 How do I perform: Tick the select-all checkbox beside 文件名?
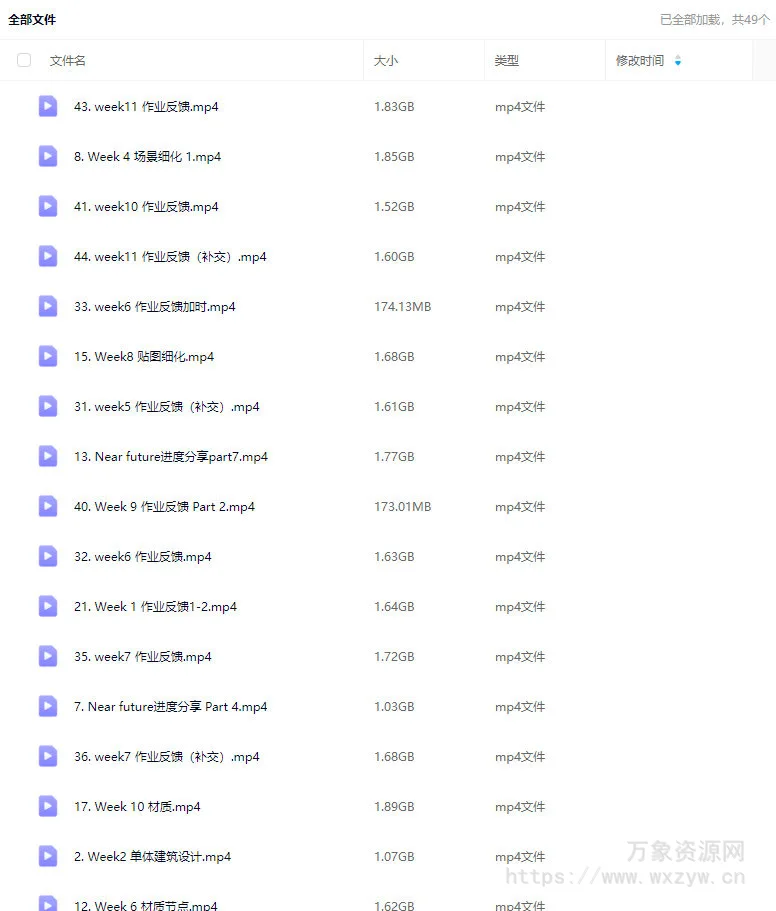coord(24,60)
